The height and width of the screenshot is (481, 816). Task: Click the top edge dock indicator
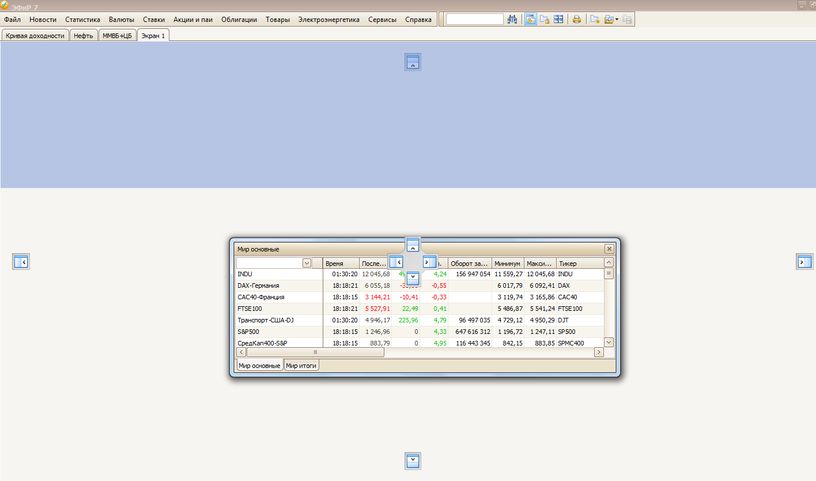[x=412, y=62]
